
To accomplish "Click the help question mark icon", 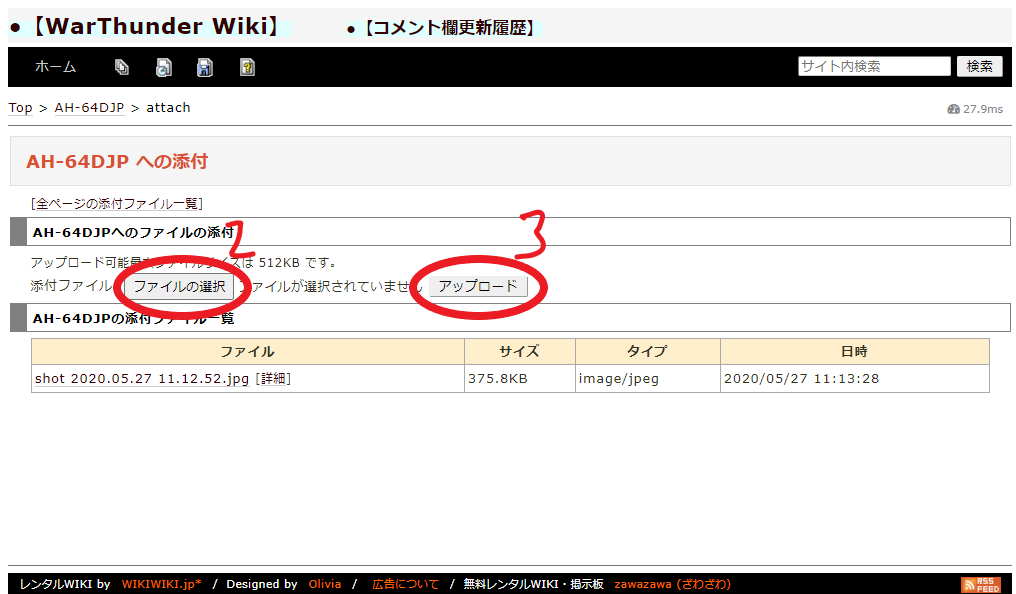I will tap(247, 67).
